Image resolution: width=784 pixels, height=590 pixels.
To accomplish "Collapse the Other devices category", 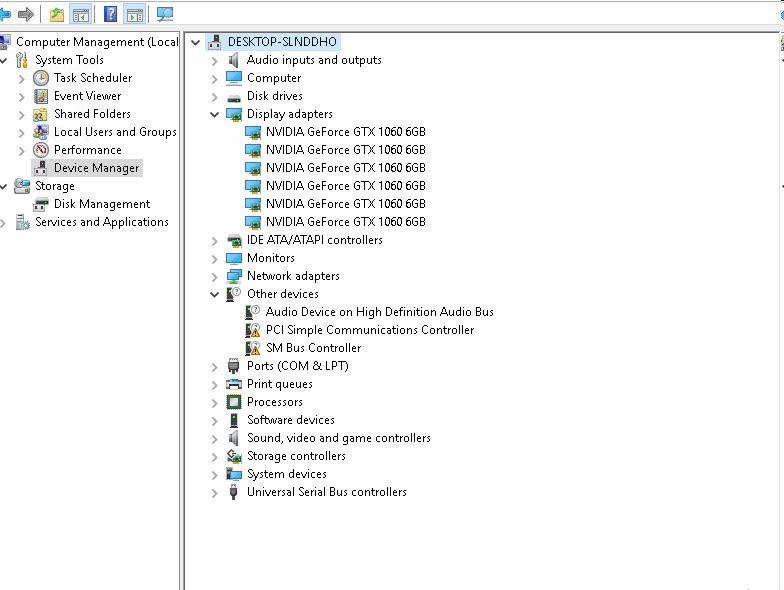I will click(214, 295).
